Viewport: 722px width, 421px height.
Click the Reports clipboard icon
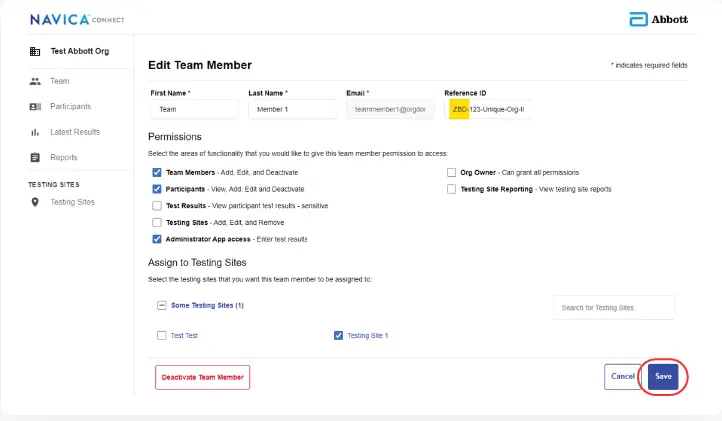tap(35, 157)
